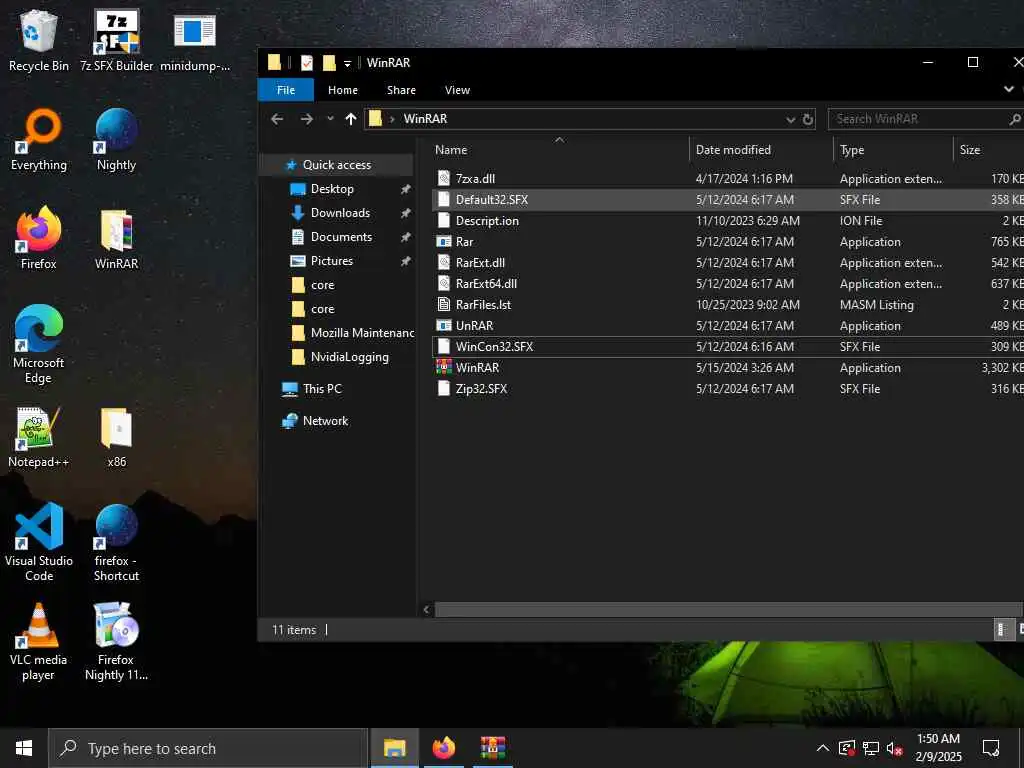Open the notification center icon
Image resolution: width=1024 pixels, height=768 pixels.
point(991,748)
